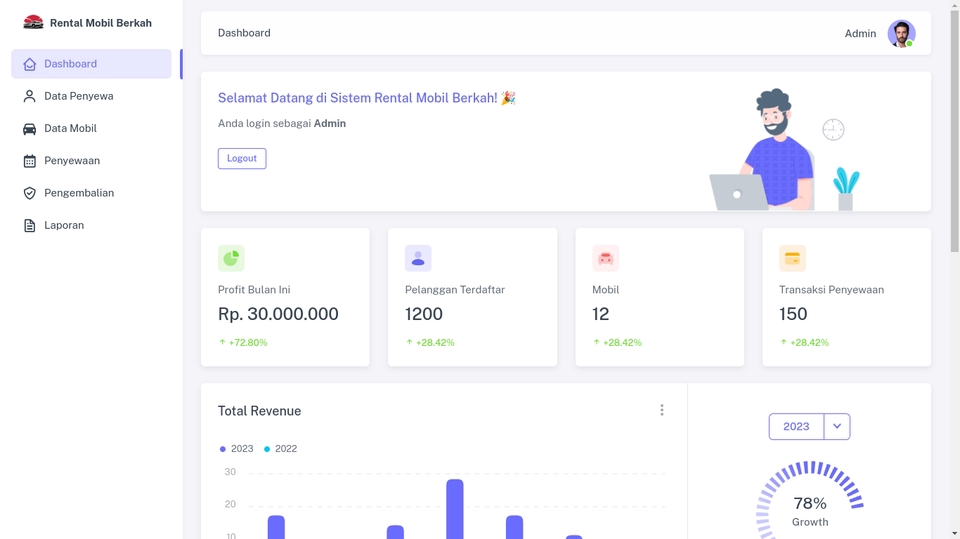Navigate to Pengembalian in sidebar
Image resolution: width=960 pixels, height=539 pixels.
click(x=79, y=193)
